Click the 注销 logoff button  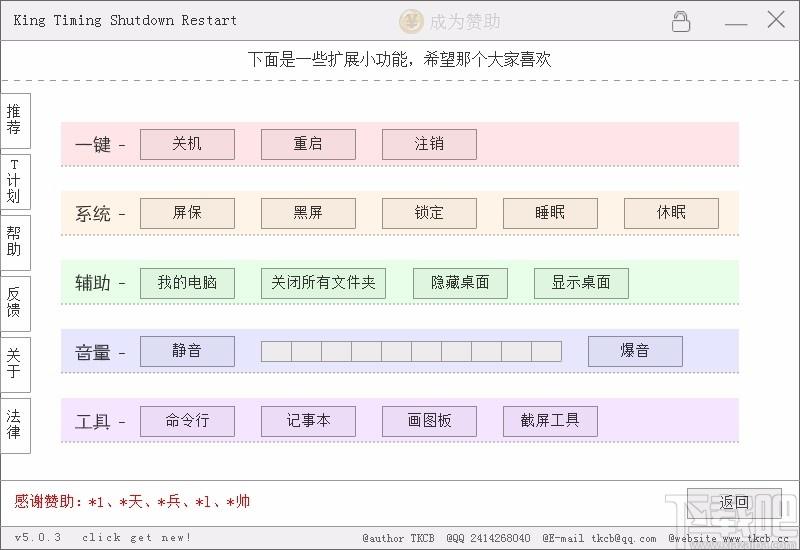coord(429,144)
